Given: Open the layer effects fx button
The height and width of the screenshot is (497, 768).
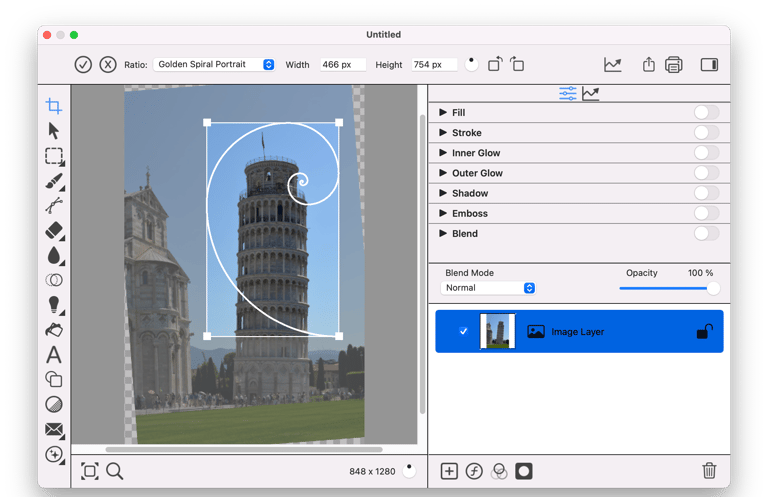Looking at the screenshot, I should pyautogui.click(x=474, y=471).
